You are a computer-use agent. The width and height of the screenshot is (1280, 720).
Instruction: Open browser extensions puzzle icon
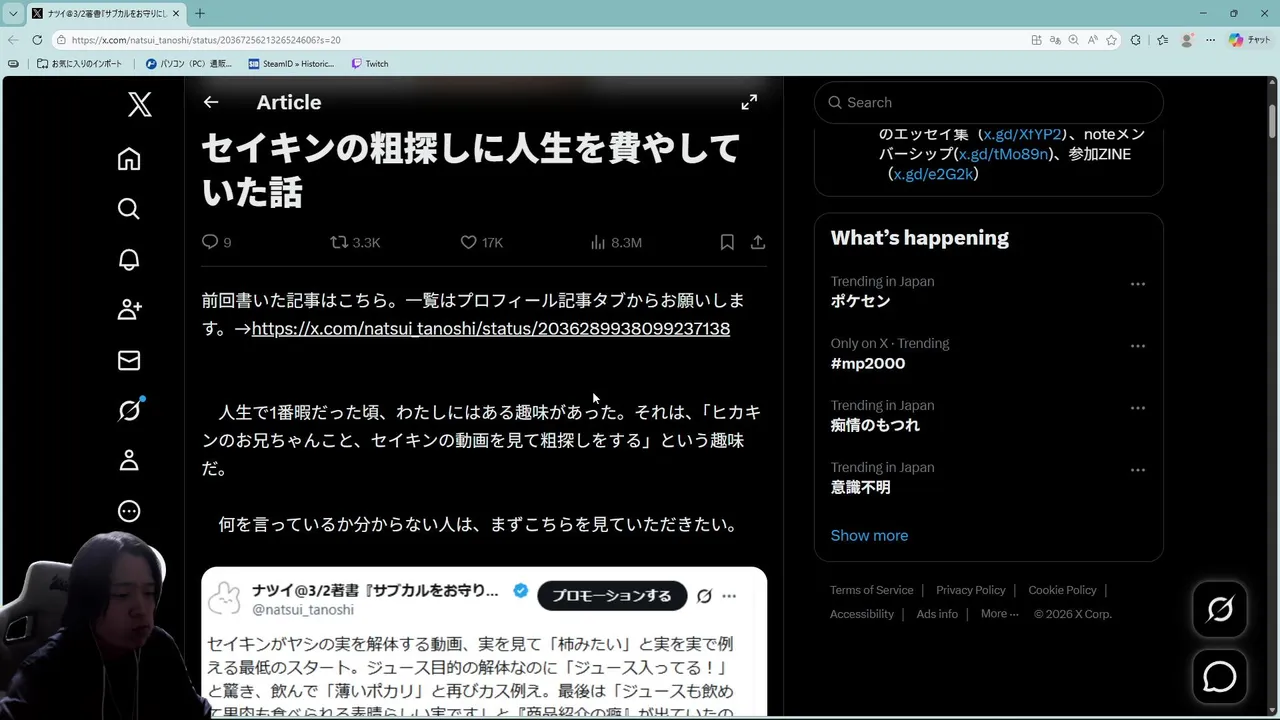1135,40
